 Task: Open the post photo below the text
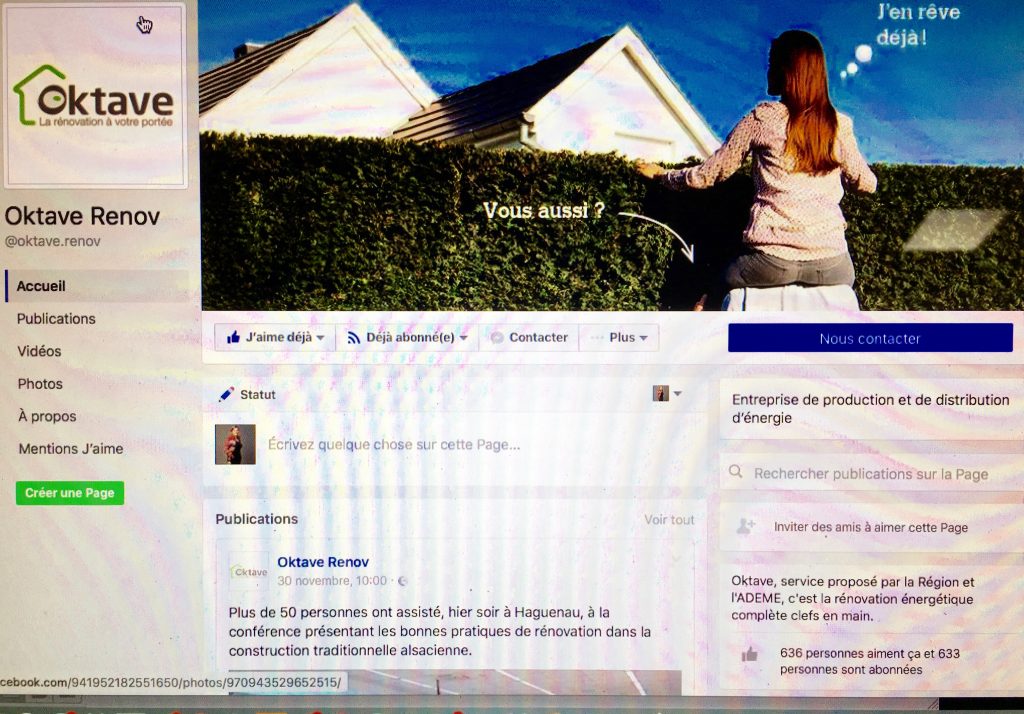[x=455, y=682]
